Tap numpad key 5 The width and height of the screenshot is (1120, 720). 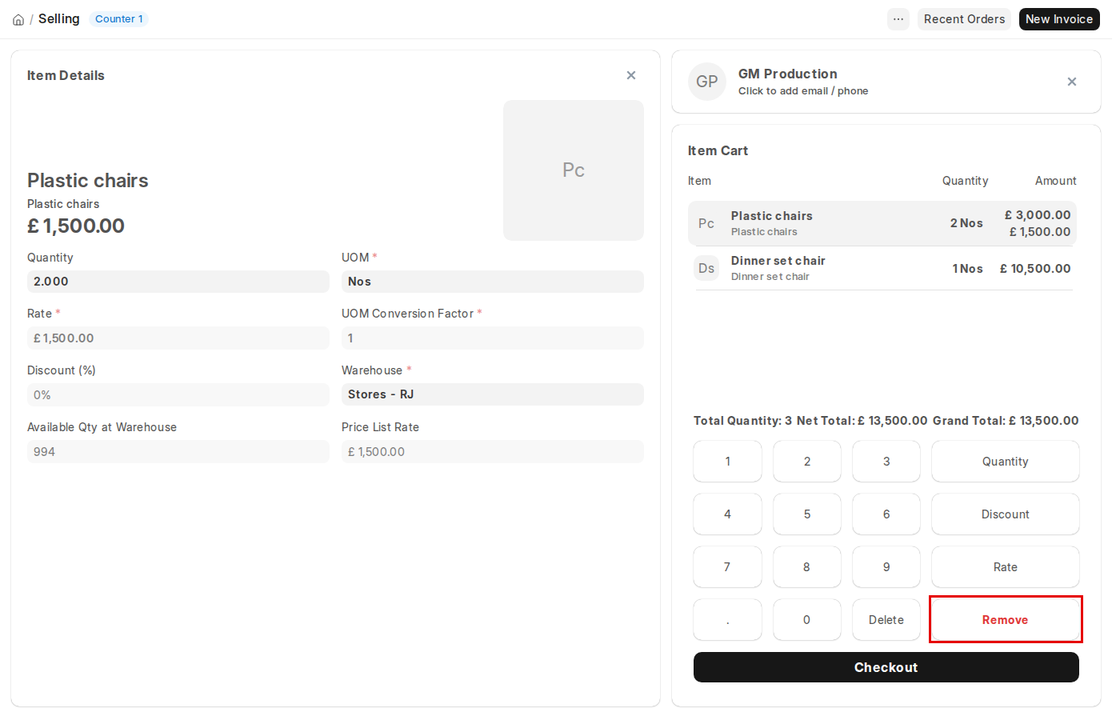(806, 514)
